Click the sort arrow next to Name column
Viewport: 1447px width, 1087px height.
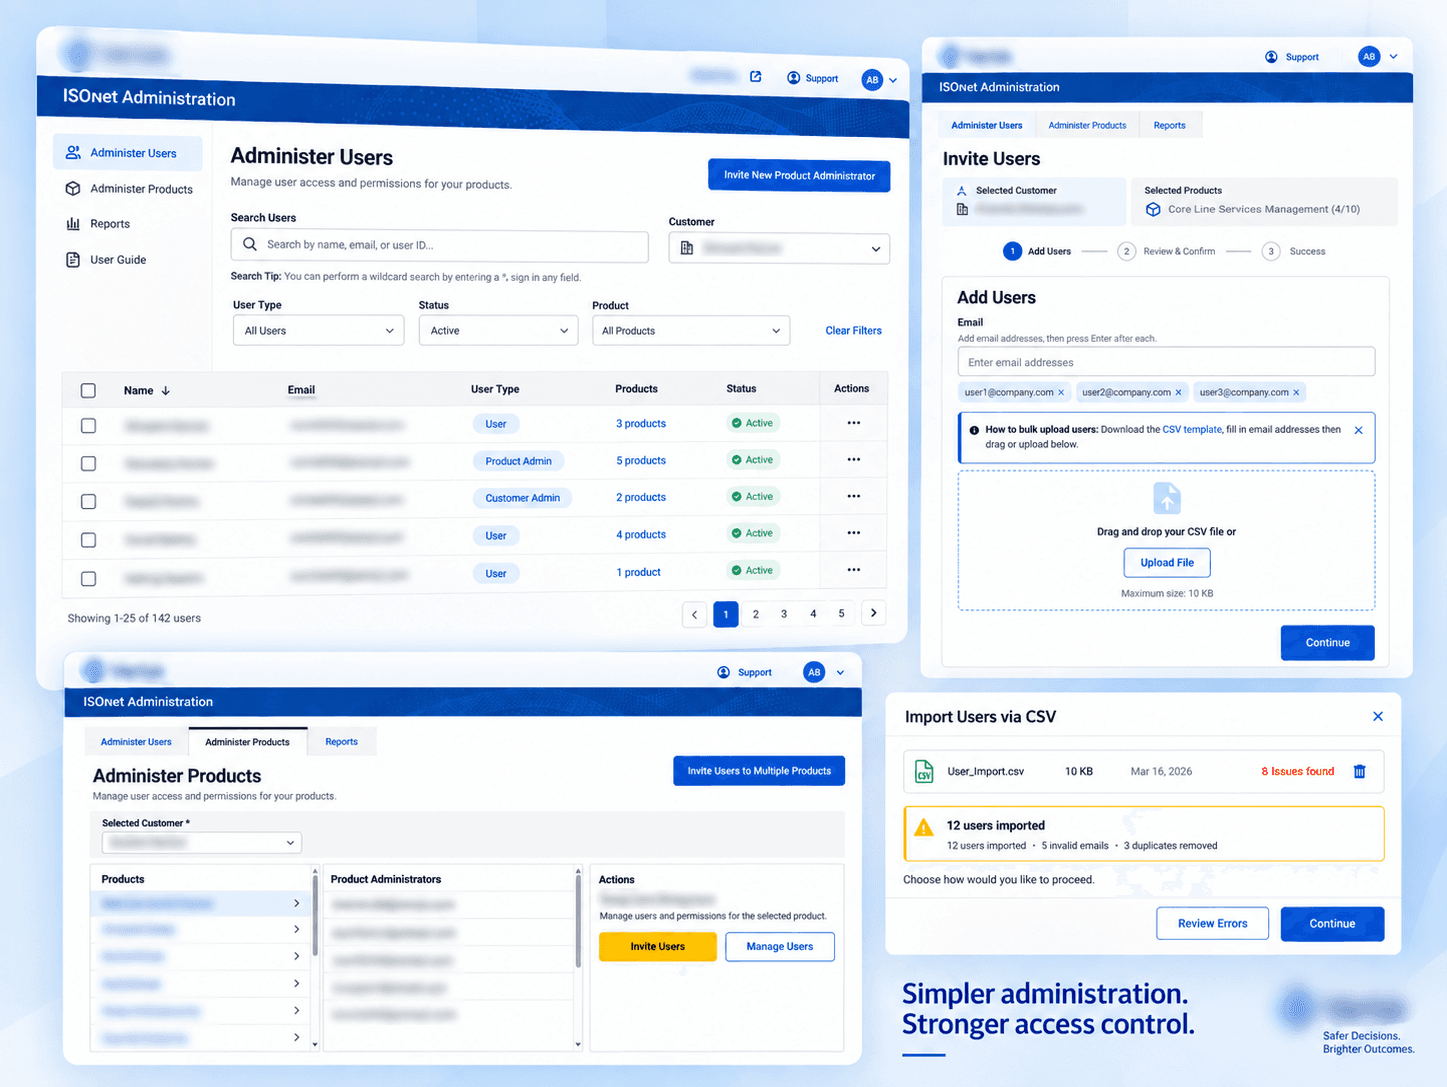click(166, 391)
